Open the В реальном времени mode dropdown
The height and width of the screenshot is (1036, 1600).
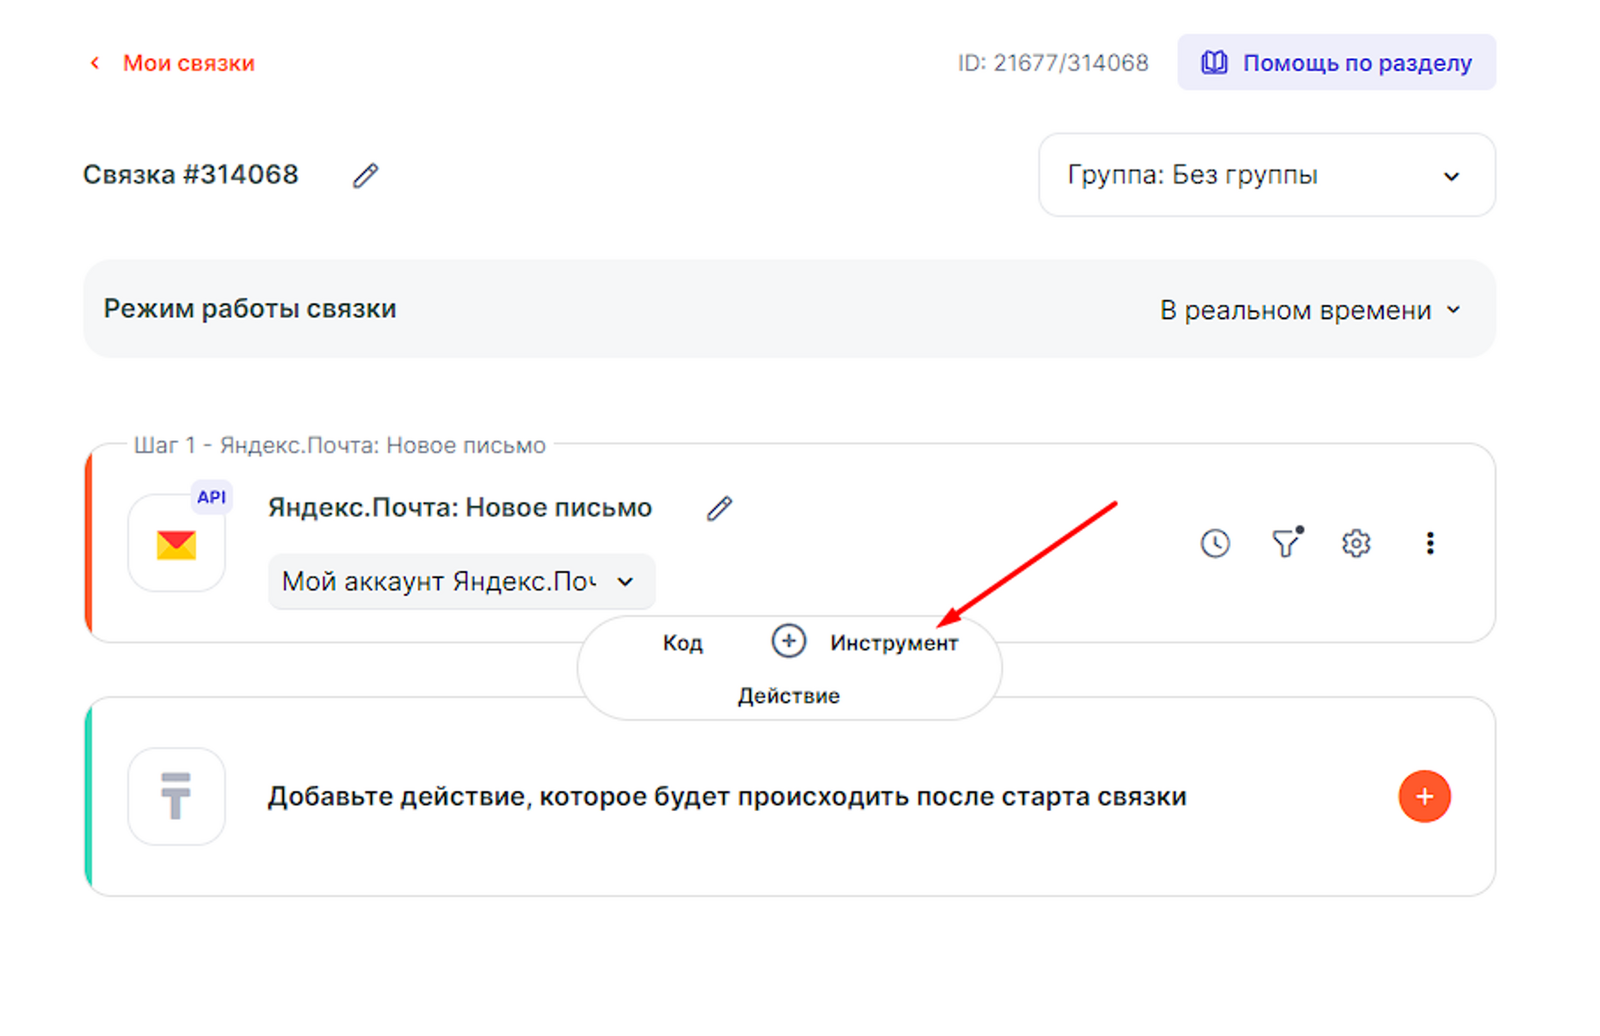[1310, 311]
